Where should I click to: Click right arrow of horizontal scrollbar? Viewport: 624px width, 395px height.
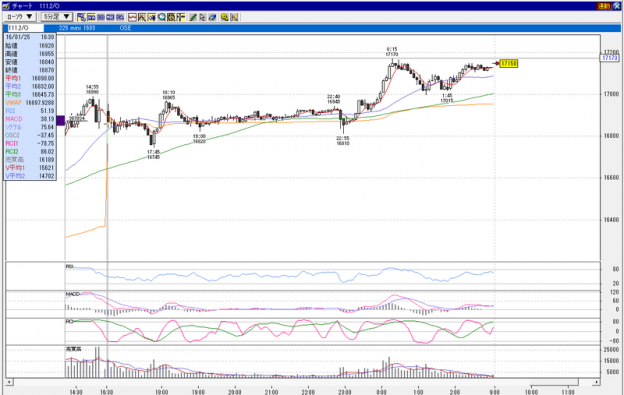point(596,382)
